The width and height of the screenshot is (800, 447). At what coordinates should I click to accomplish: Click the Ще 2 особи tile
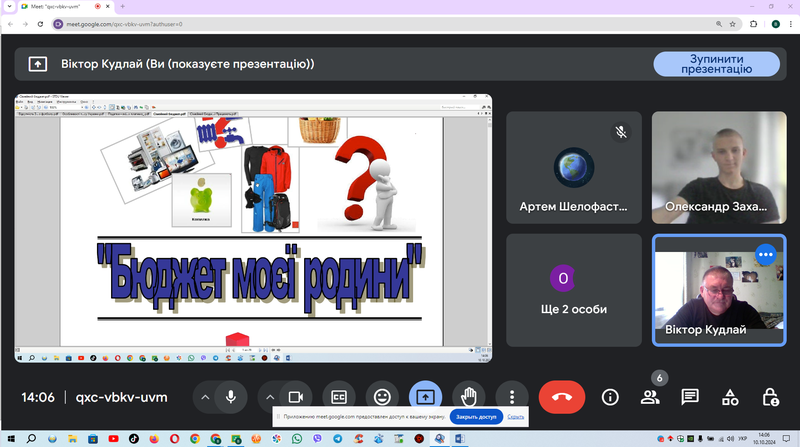click(573, 290)
